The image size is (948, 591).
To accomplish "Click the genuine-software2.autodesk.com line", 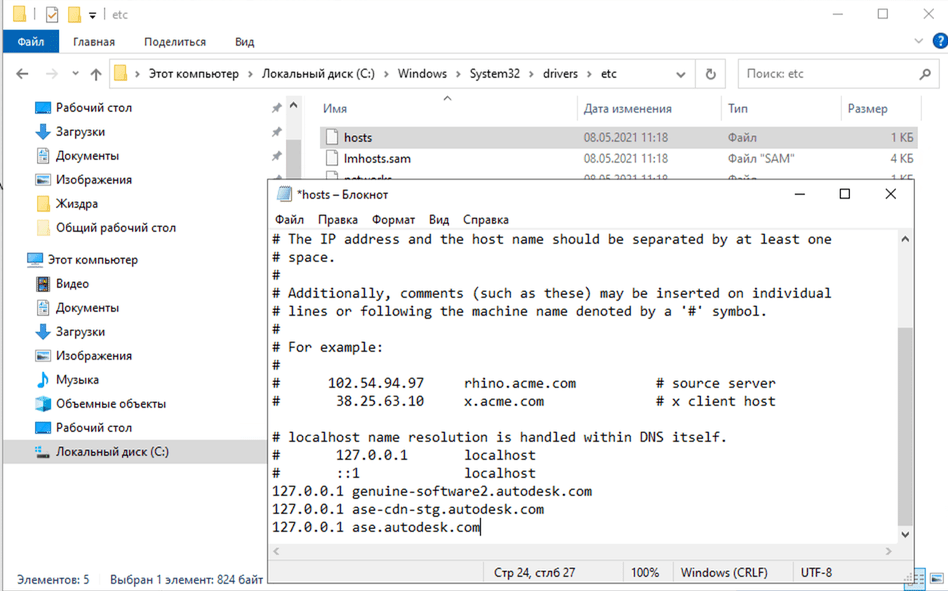I will tap(432, 491).
